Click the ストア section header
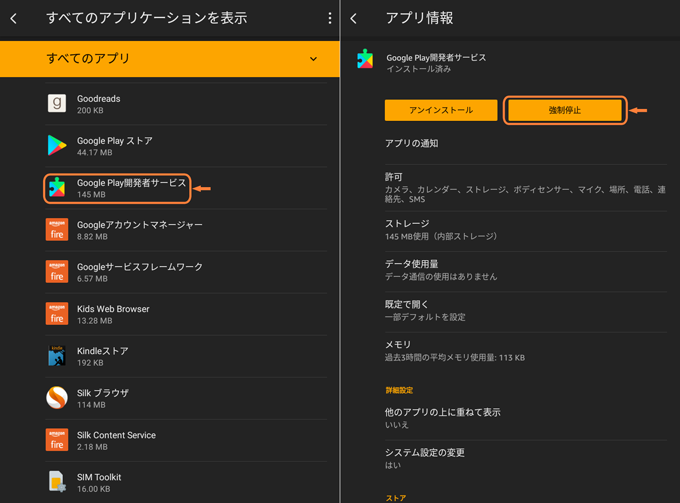This screenshot has width=680, height=503. [x=396, y=498]
